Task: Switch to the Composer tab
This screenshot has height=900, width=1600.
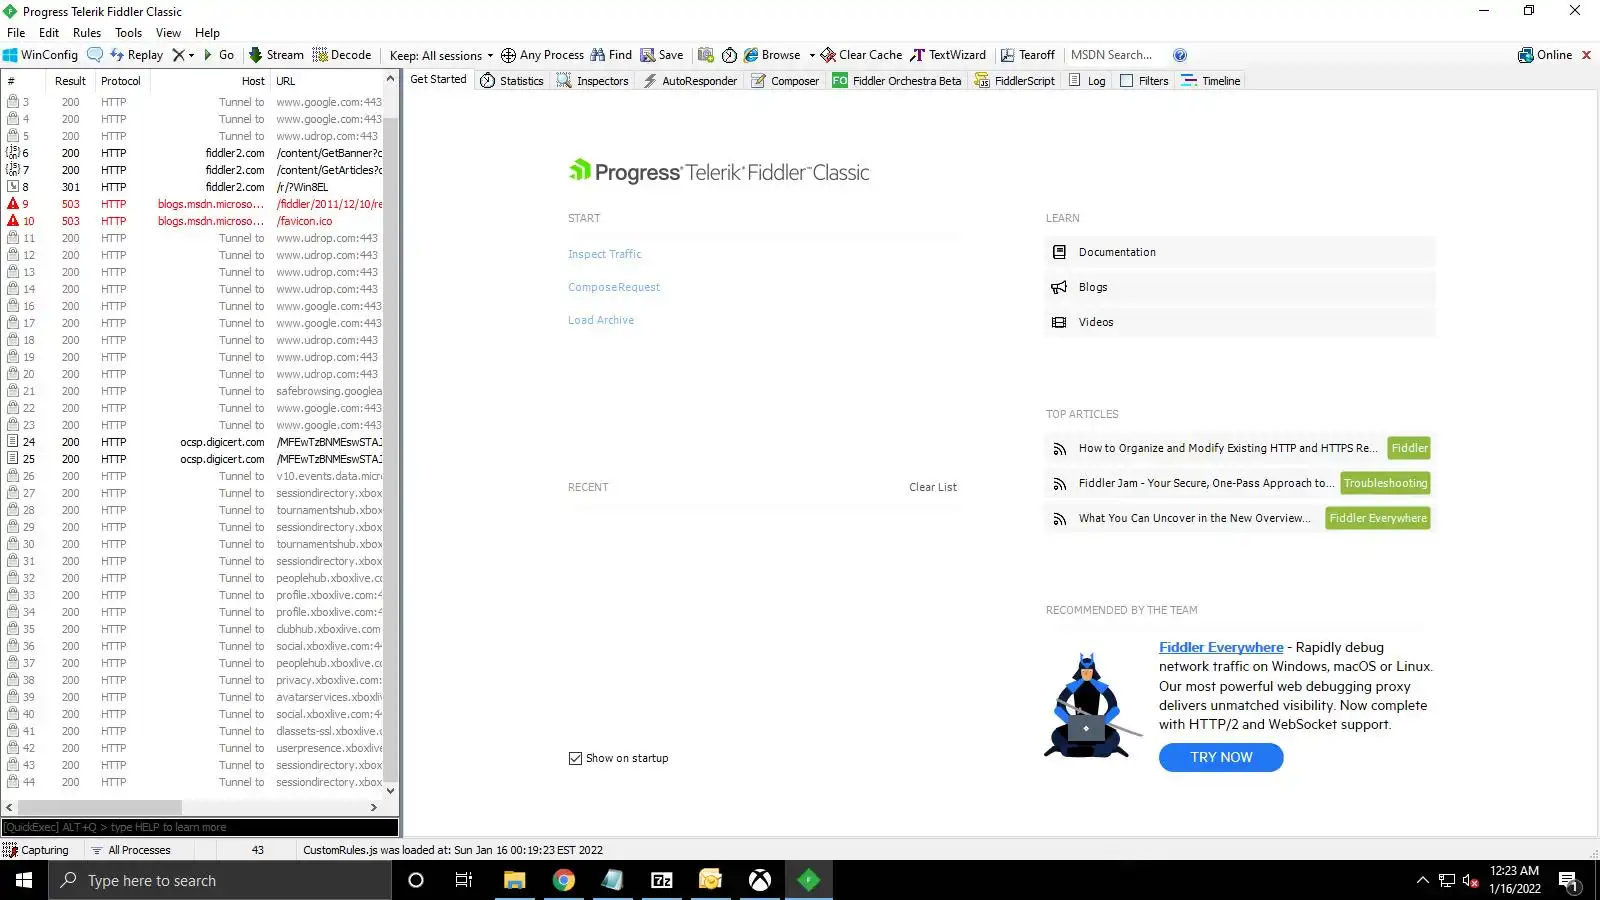Action: 785,81
